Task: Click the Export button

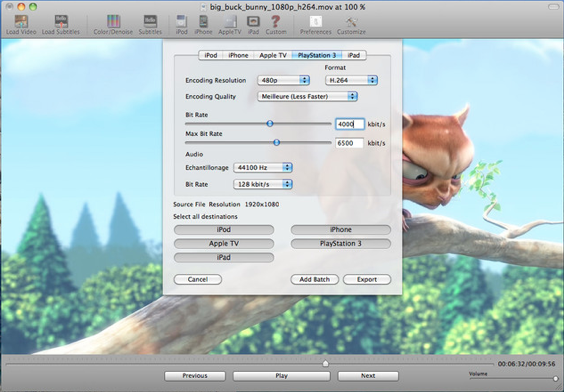Action: click(x=367, y=279)
